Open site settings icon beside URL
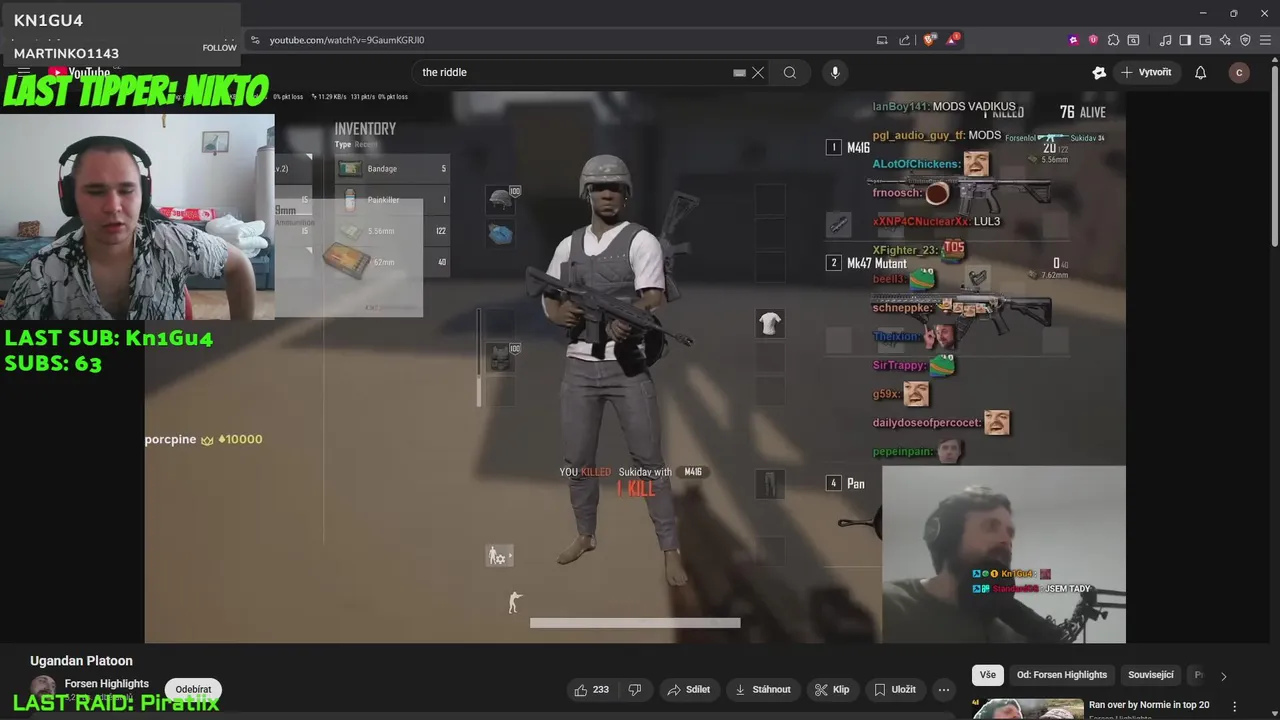Screen dimensions: 1280x720 click(x=255, y=40)
